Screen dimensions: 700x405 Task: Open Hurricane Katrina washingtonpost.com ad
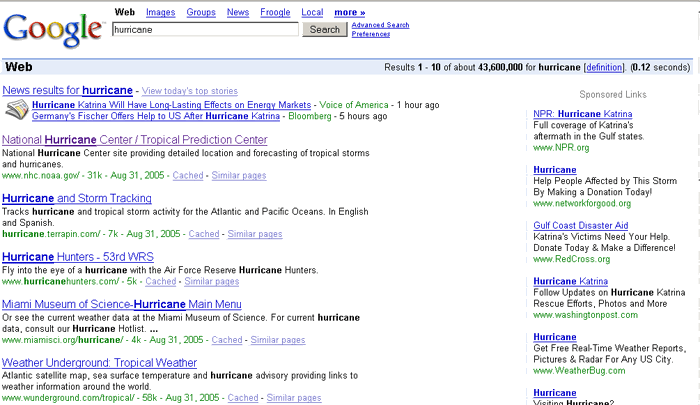tap(571, 281)
